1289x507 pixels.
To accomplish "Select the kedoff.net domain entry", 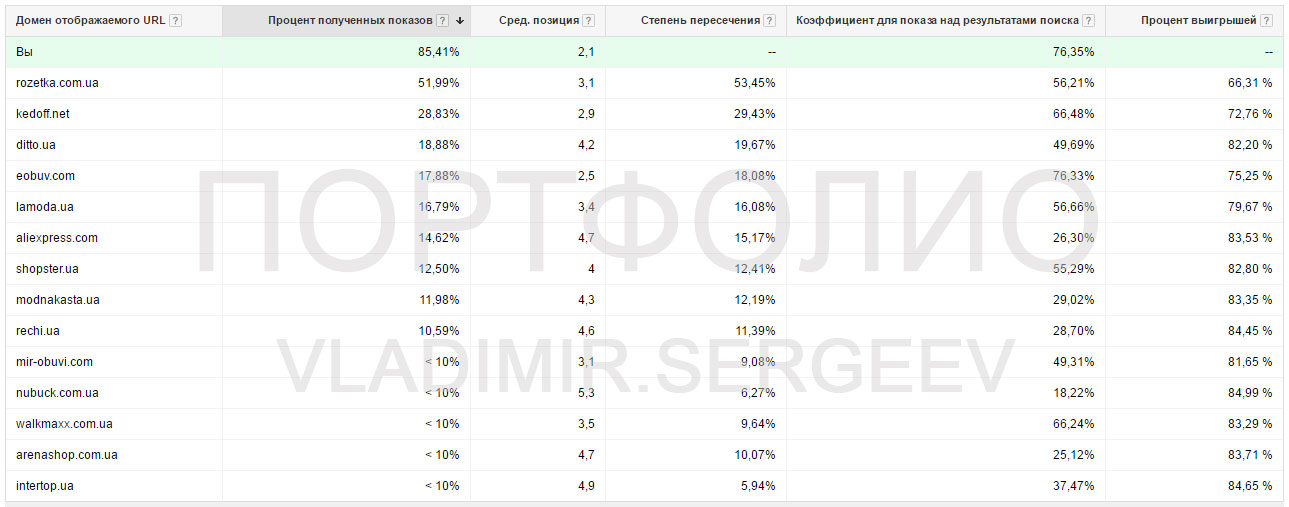I will (x=43, y=114).
